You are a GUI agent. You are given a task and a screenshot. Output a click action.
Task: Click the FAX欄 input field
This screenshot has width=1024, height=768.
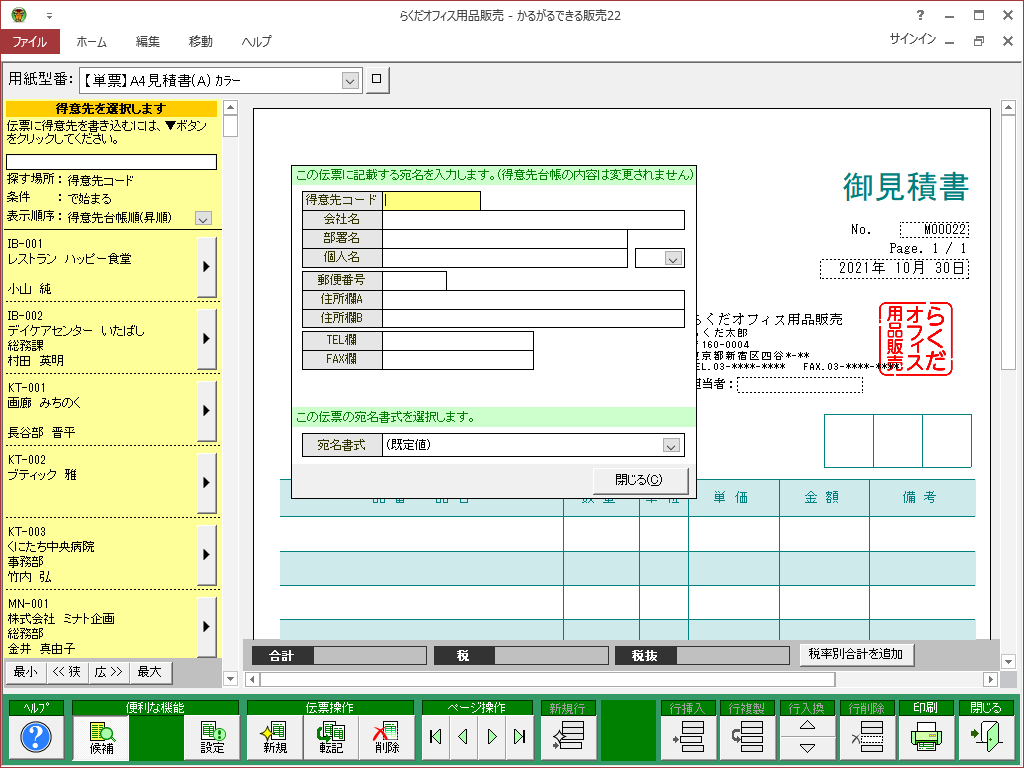458,359
